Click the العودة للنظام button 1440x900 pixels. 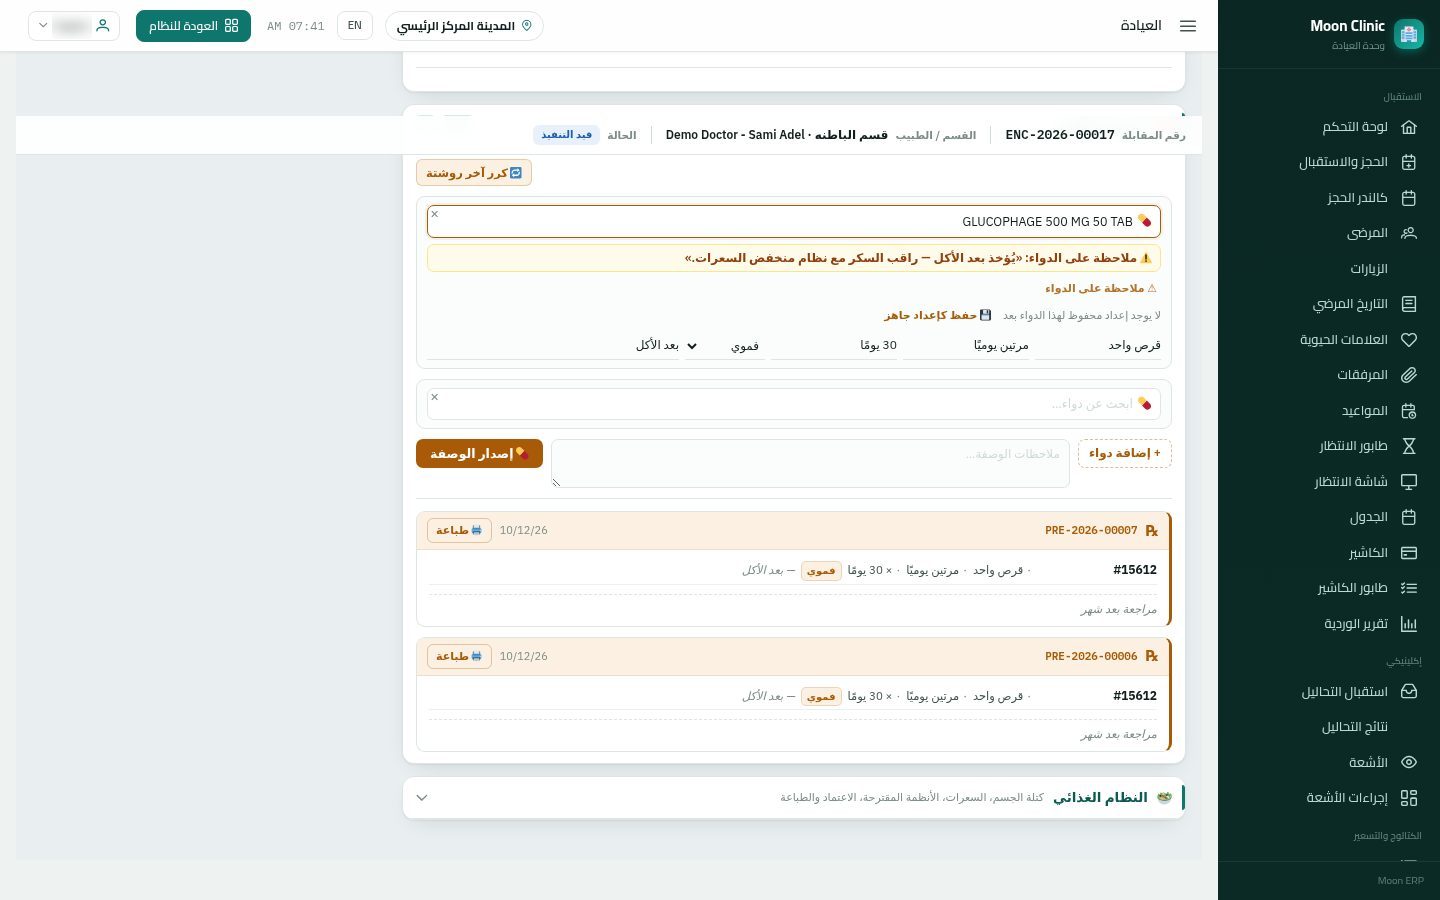click(193, 26)
